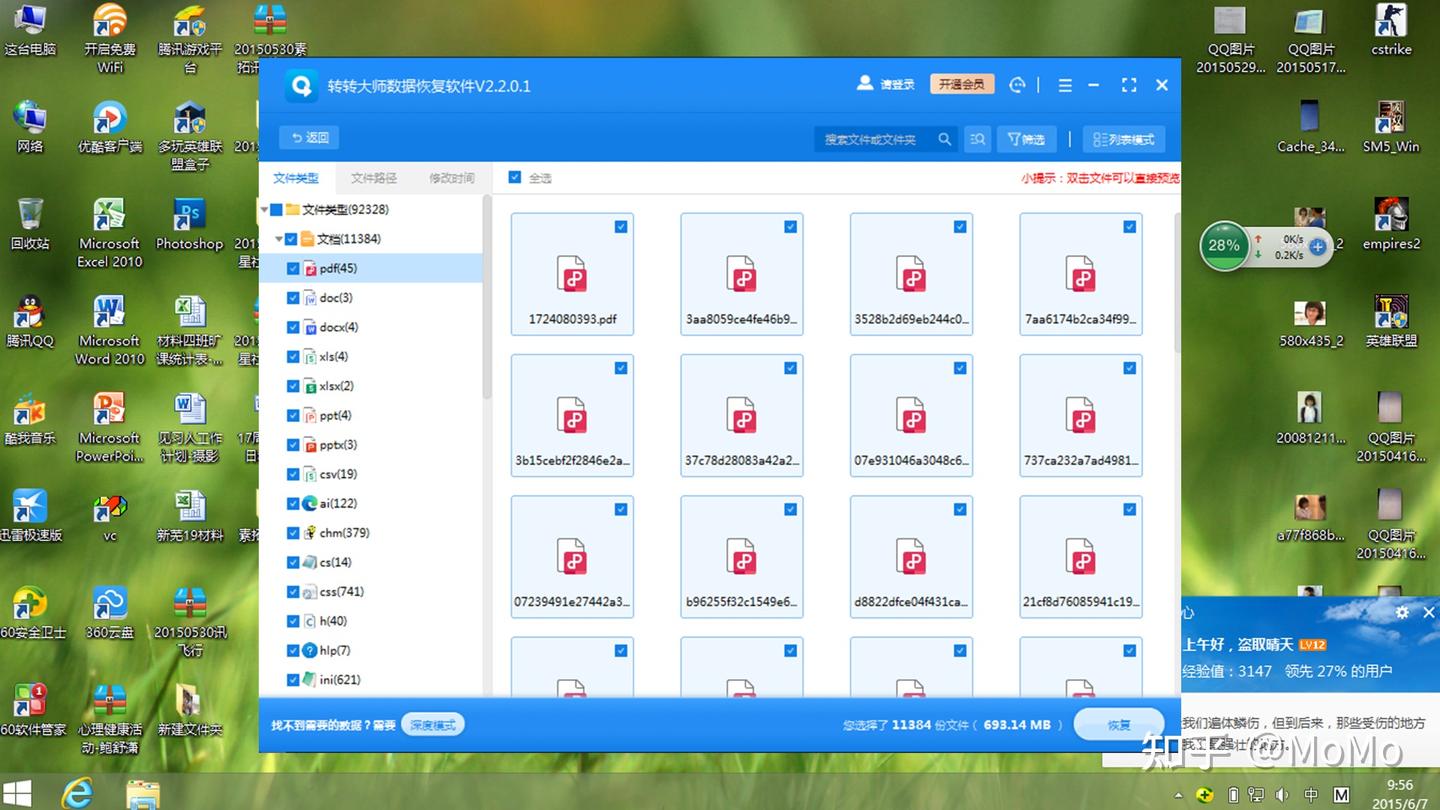
Task: Uncheck the 文档(11384) checkbox
Action: pyautogui.click(x=291, y=239)
